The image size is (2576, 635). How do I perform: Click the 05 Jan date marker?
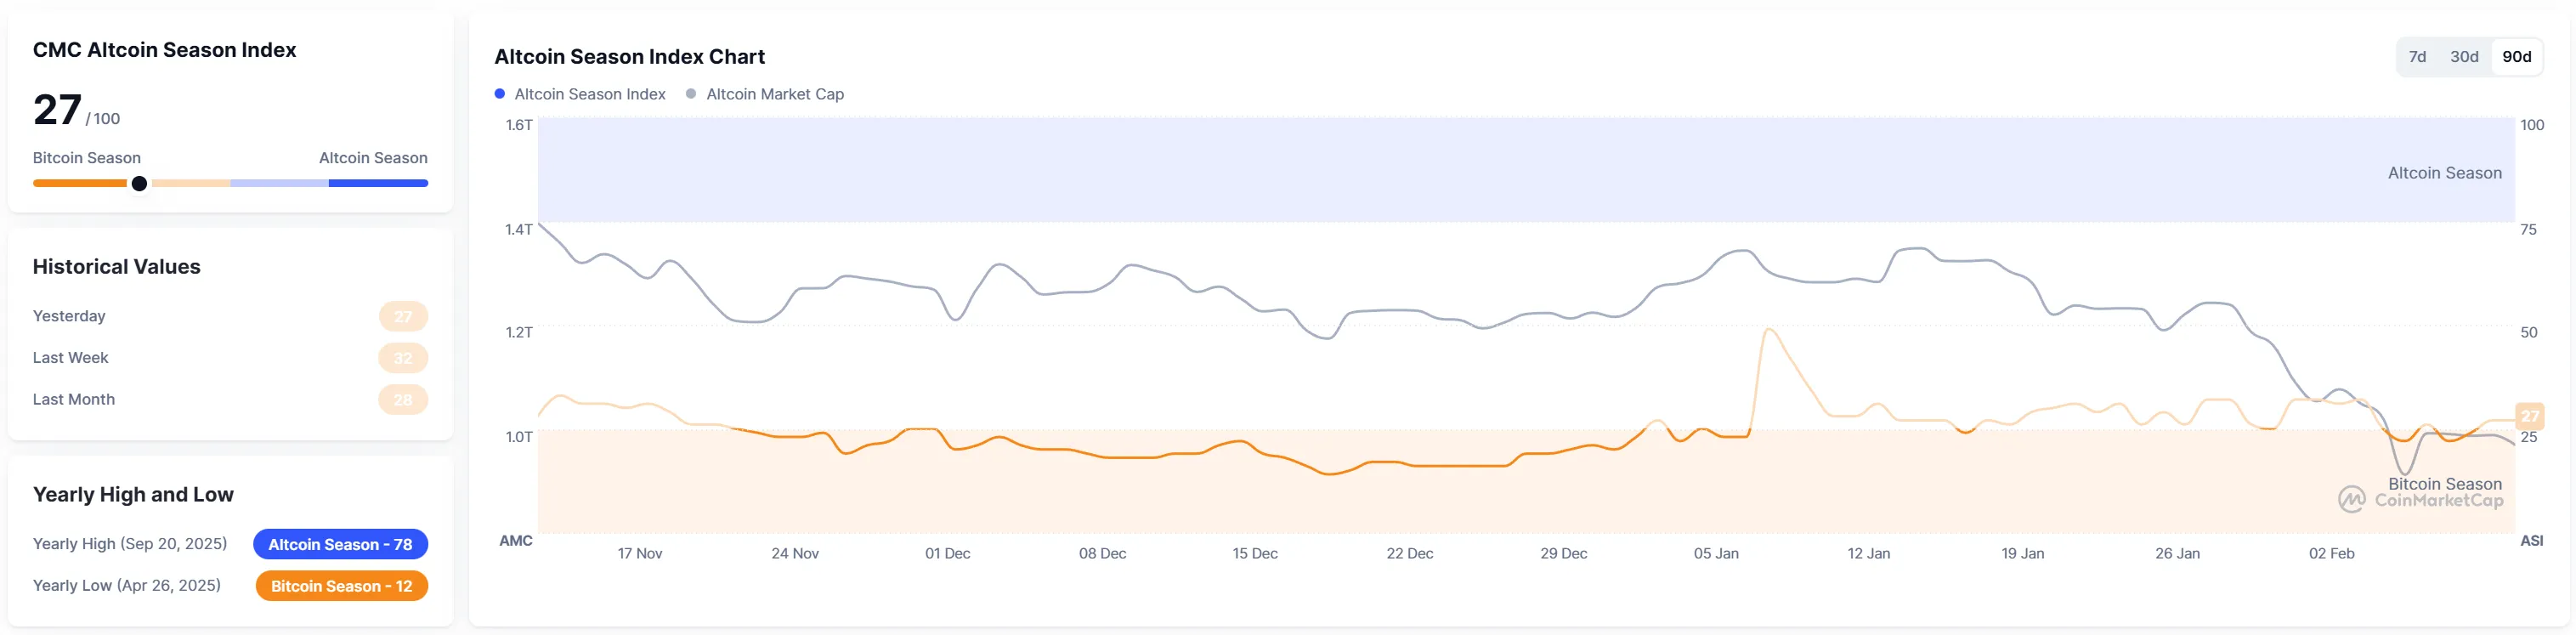point(1716,554)
